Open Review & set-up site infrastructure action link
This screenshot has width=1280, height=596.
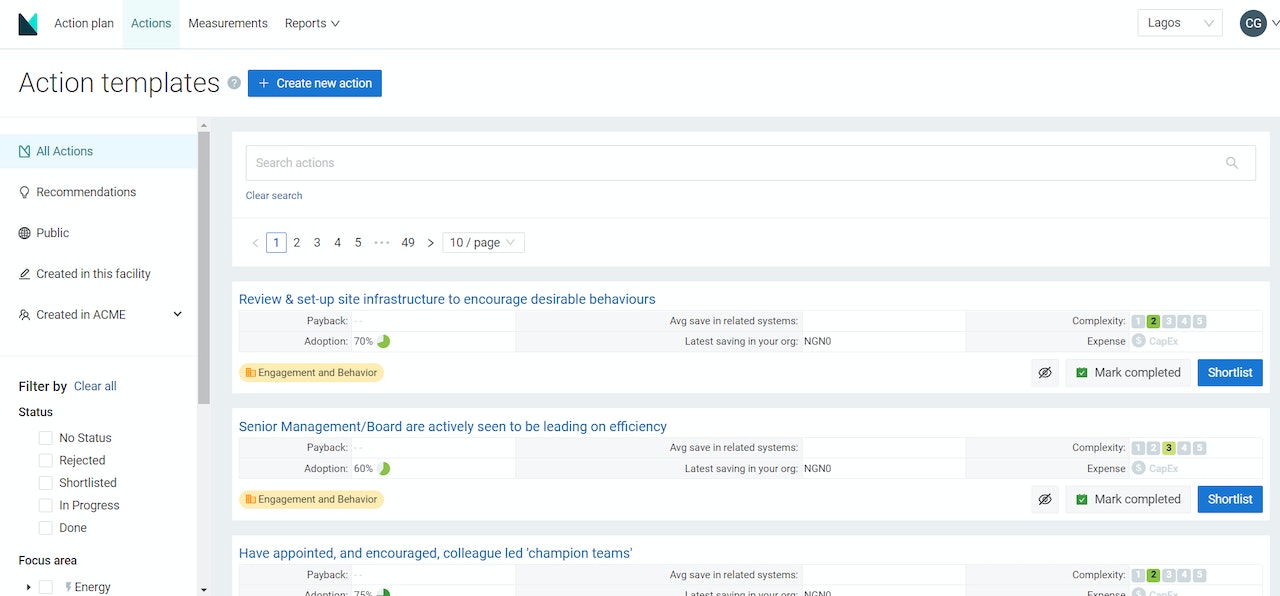click(x=447, y=299)
